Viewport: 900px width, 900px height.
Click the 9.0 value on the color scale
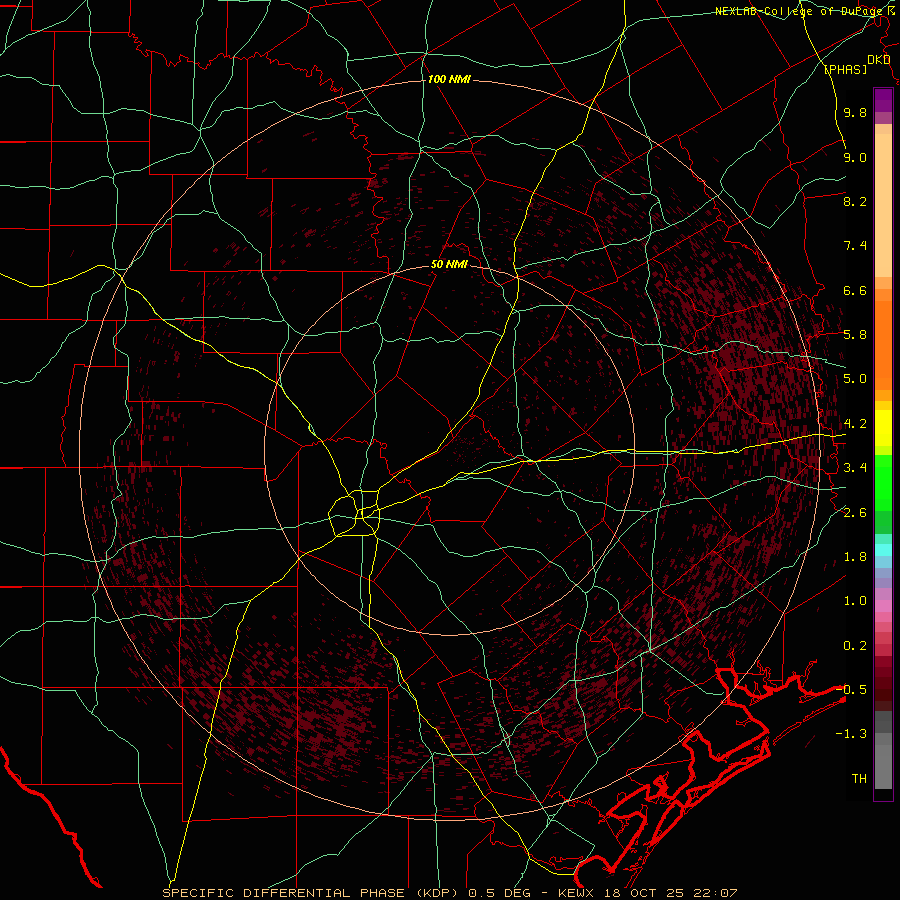click(x=855, y=157)
